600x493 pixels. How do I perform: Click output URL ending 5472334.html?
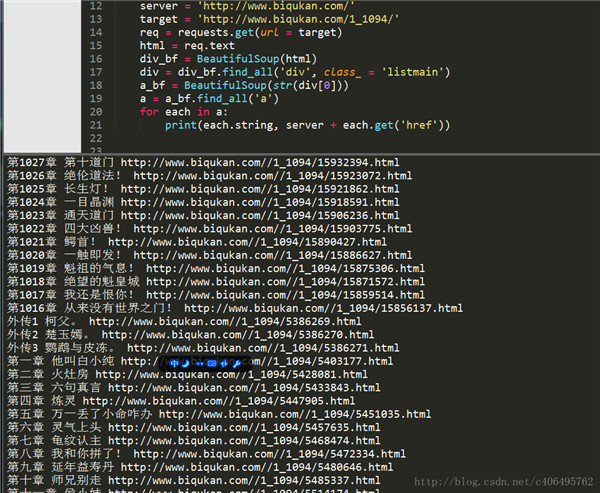click(x=270, y=454)
